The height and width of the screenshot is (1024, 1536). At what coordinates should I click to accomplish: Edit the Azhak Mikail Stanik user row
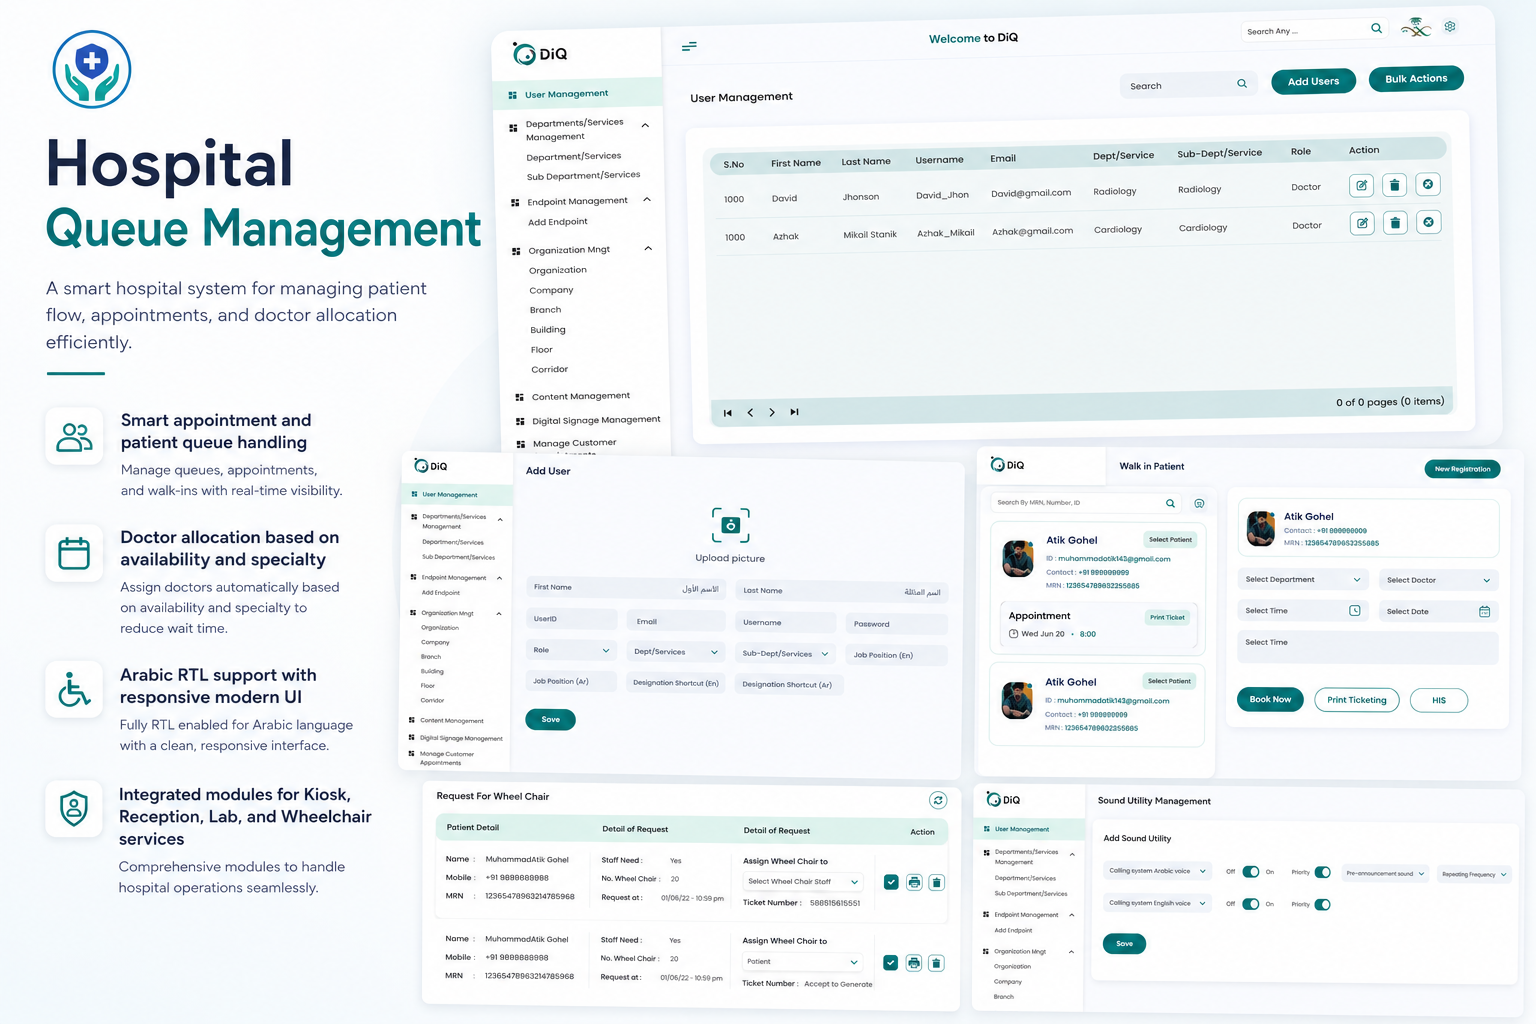[1362, 223]
